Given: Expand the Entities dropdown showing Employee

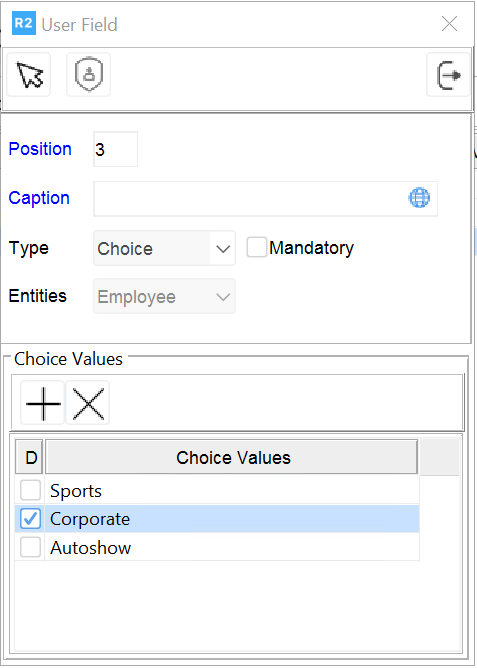Looking at the screenshot, I should (x=164, y=297).
